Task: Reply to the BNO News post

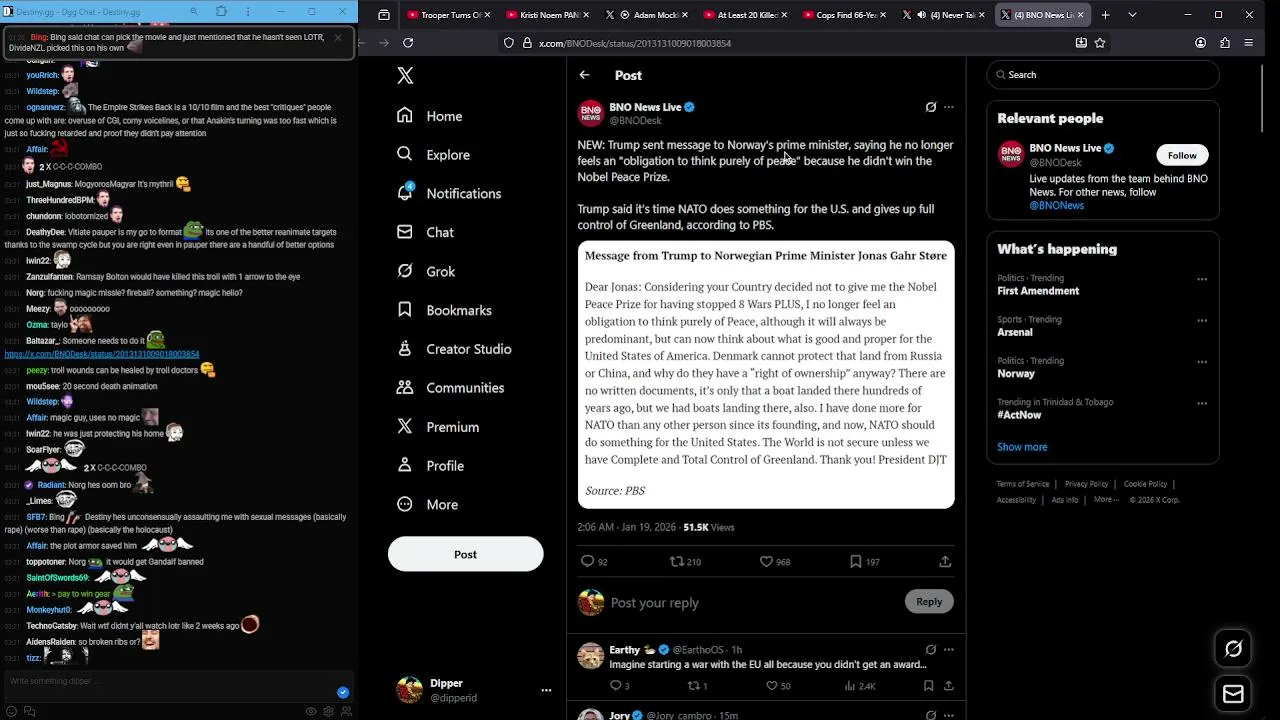Action: click(588, 562)
